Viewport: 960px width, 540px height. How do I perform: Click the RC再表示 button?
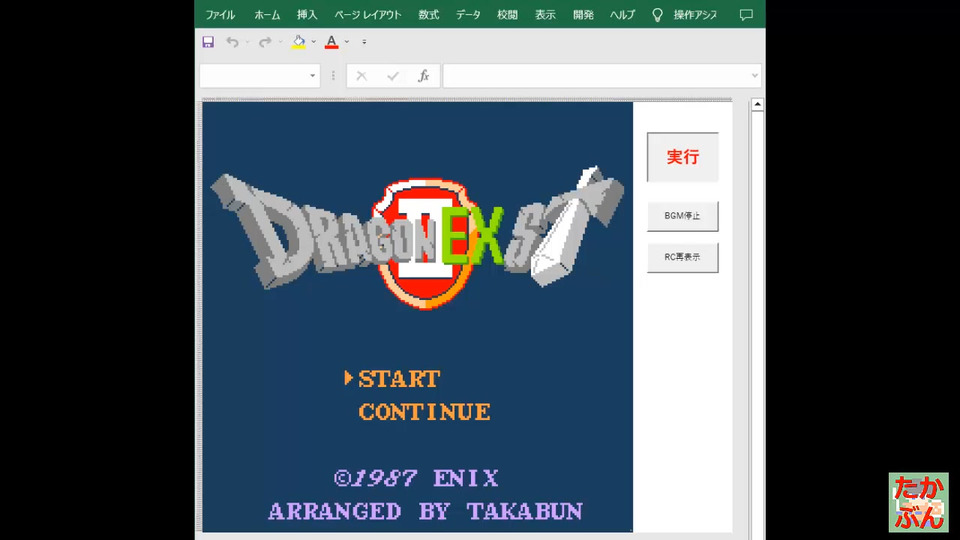(683, 257)
